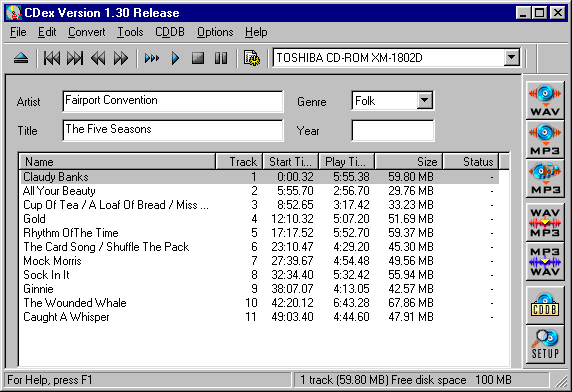Click play time 5:52.70
The height and width of the screenshot is (392, 572).
coord(351,233)
